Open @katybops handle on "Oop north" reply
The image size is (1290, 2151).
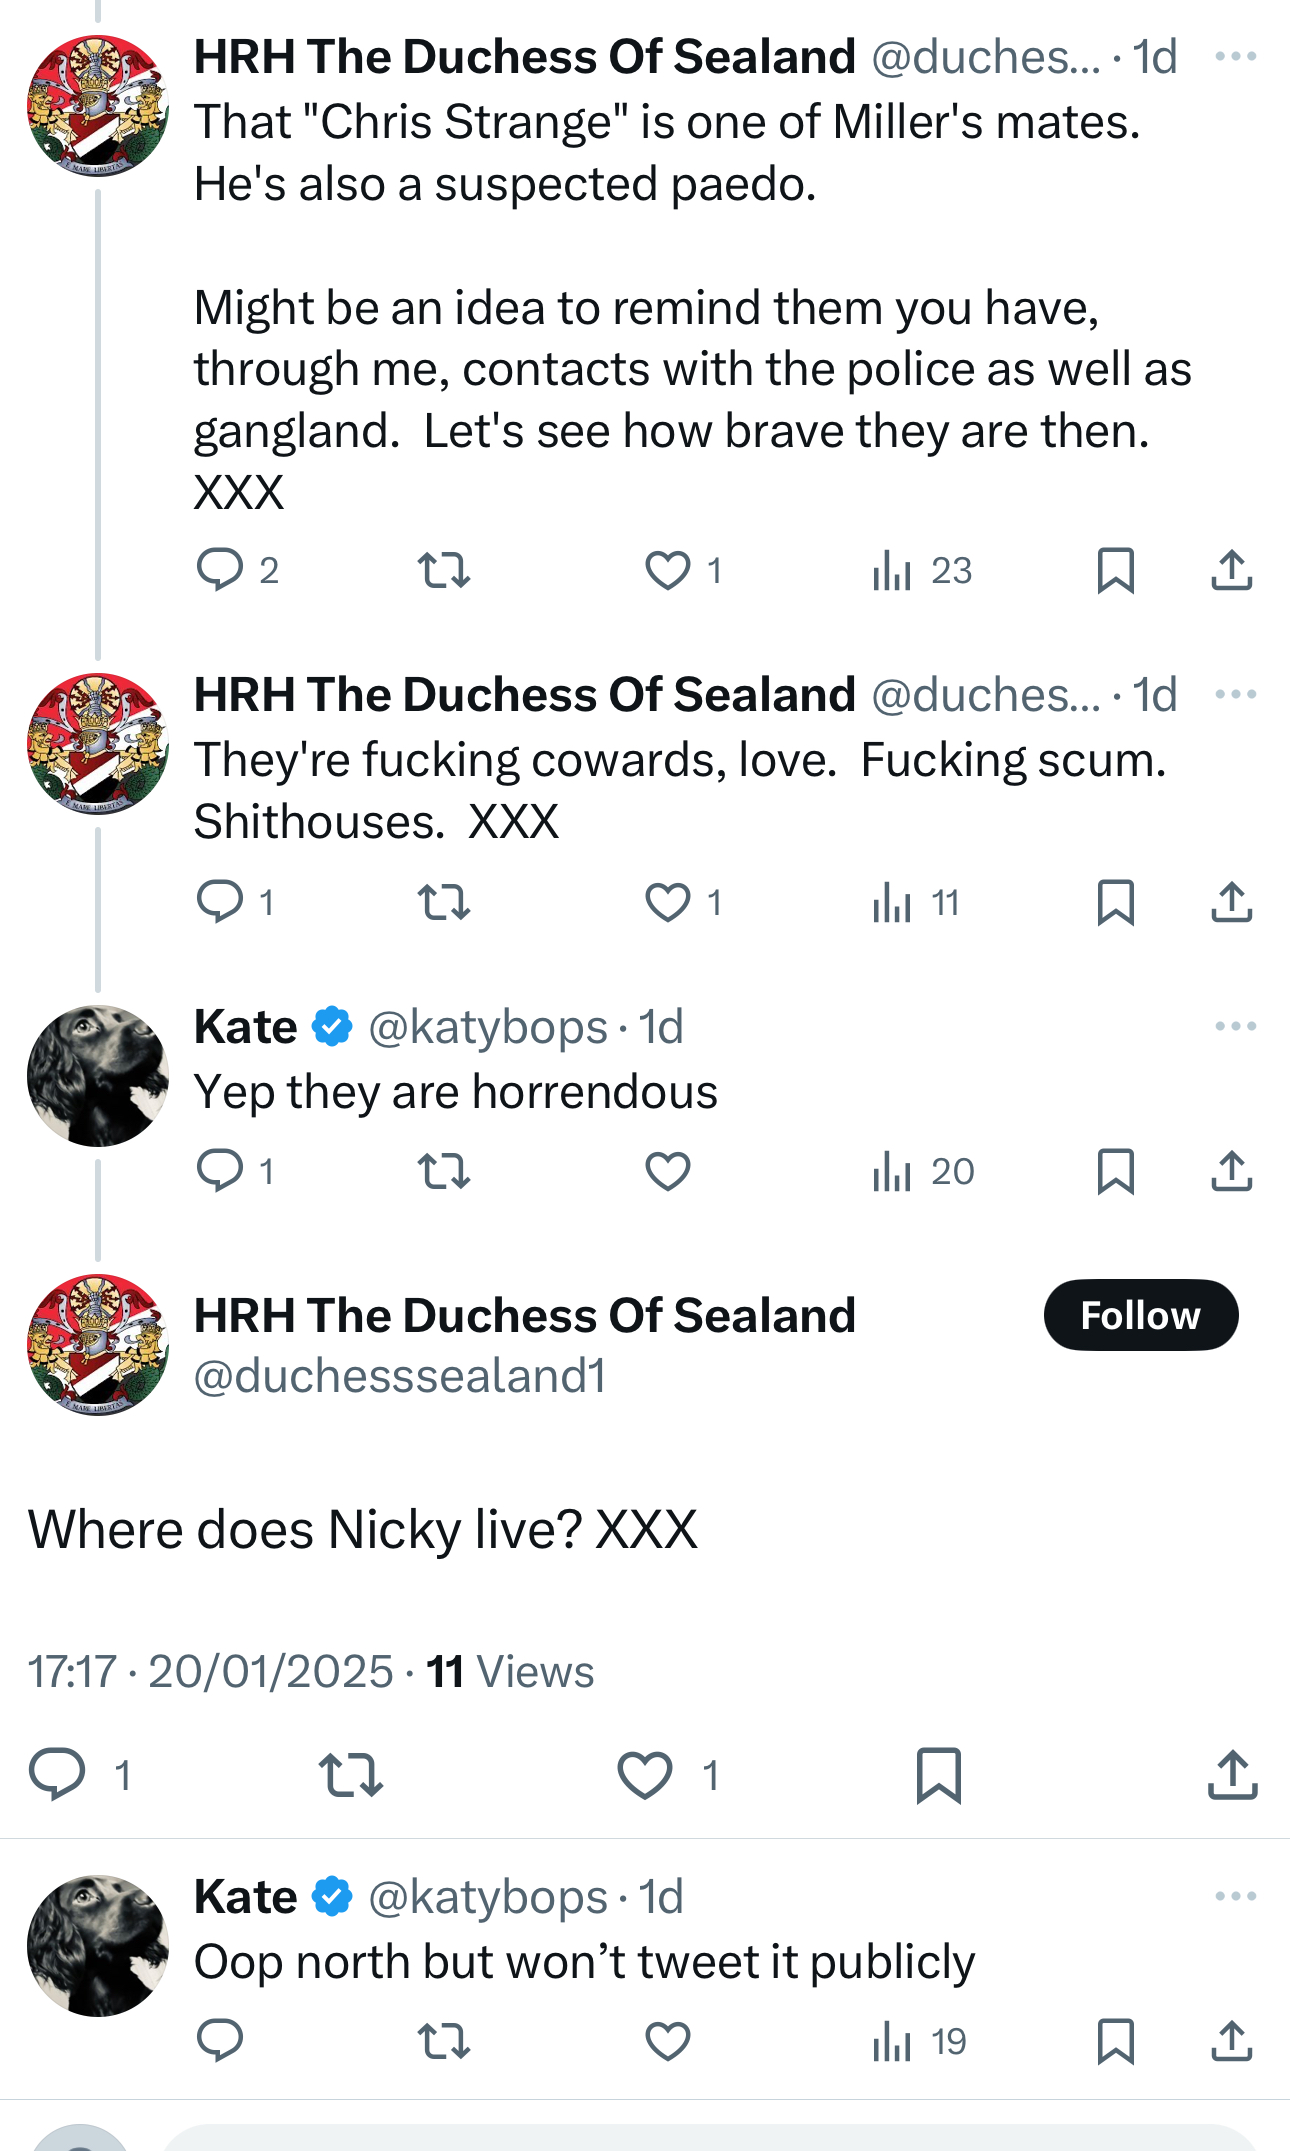click(x=488, y=1897)
